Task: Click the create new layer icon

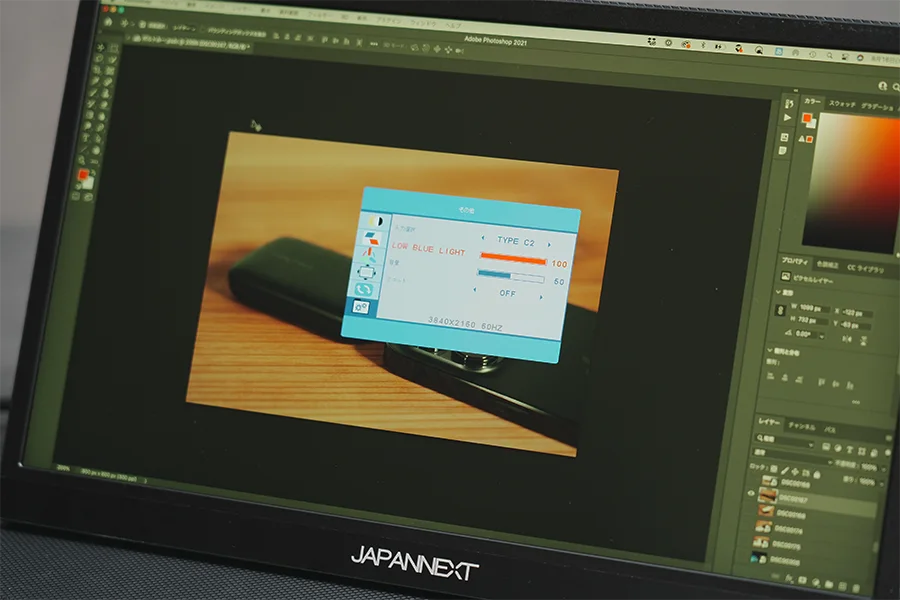Action: (x=843, y=585)
